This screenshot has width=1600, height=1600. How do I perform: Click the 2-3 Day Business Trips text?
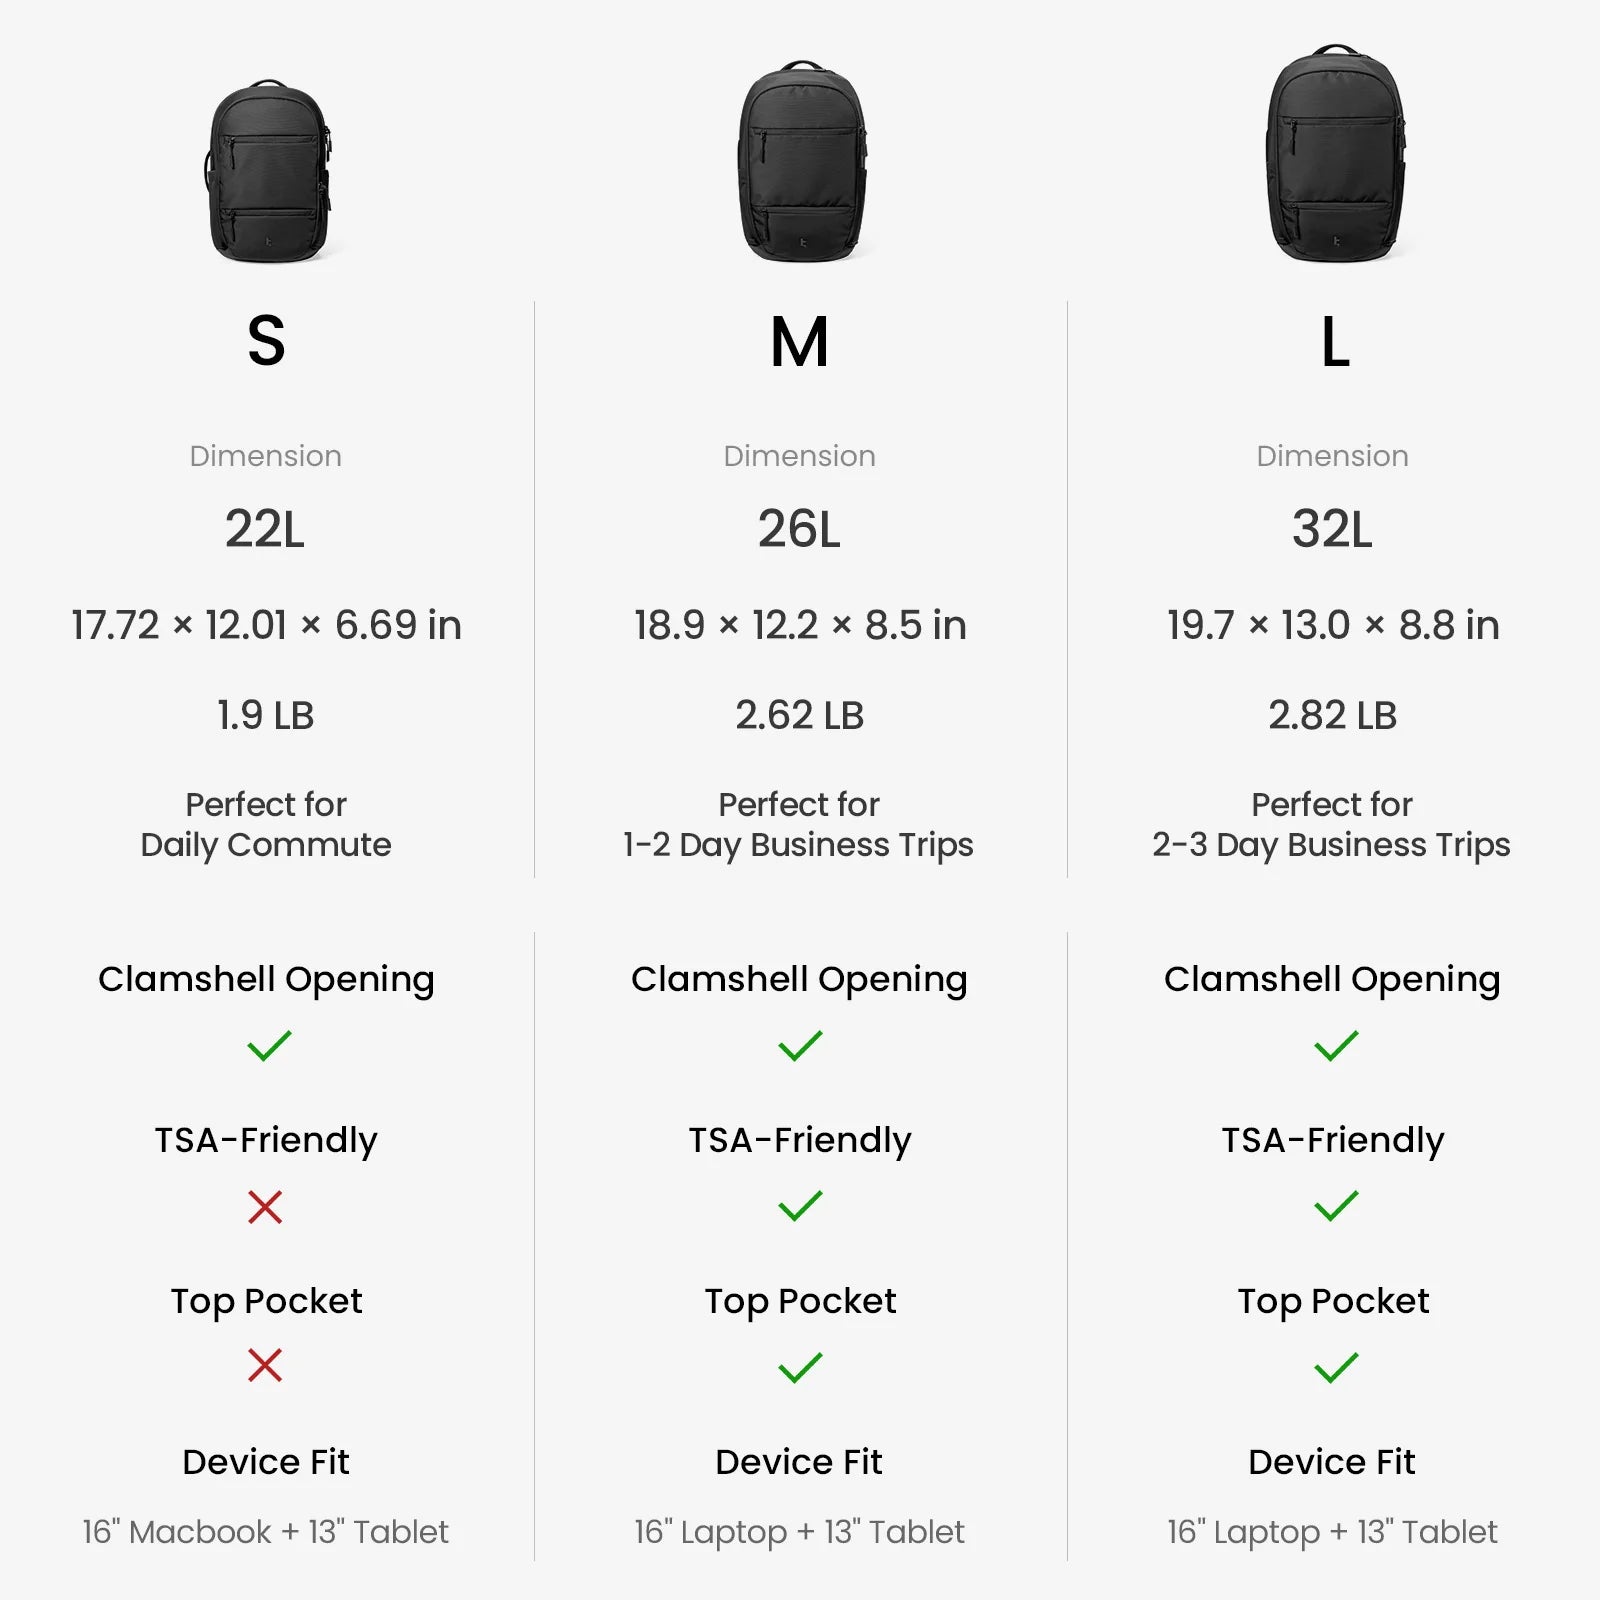(1331, 845)
